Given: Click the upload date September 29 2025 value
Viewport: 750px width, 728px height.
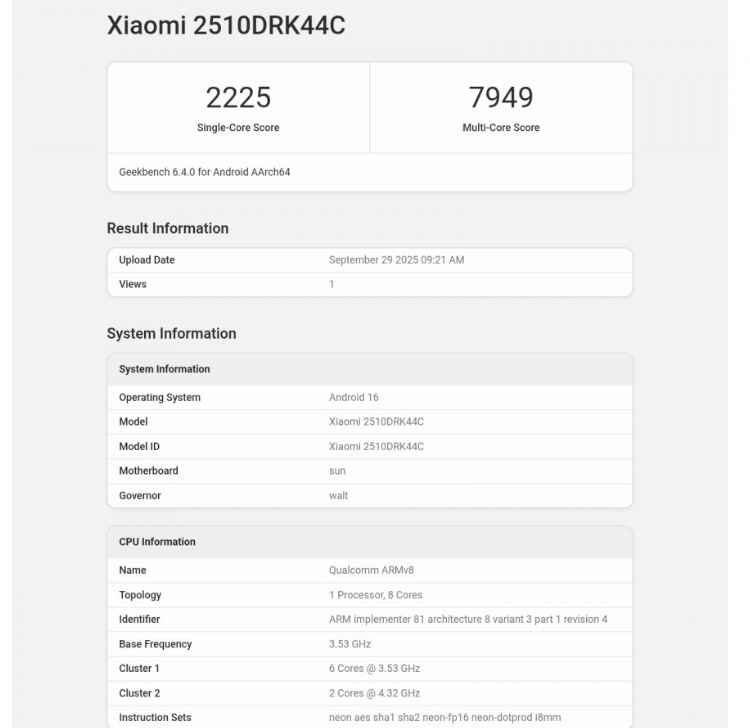Looking at the screenshot, I should pos(396,260).
